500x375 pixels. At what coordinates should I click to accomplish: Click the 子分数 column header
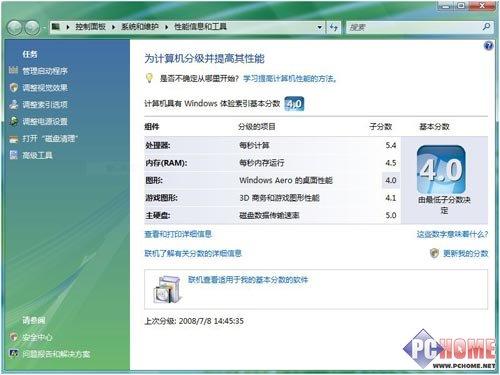tap(380, 127)
